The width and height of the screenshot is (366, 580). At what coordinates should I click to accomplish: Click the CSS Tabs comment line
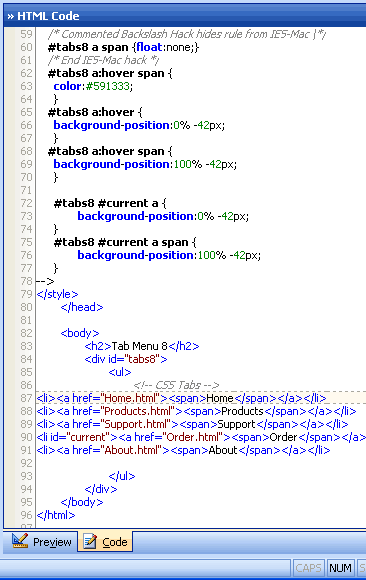176,385
